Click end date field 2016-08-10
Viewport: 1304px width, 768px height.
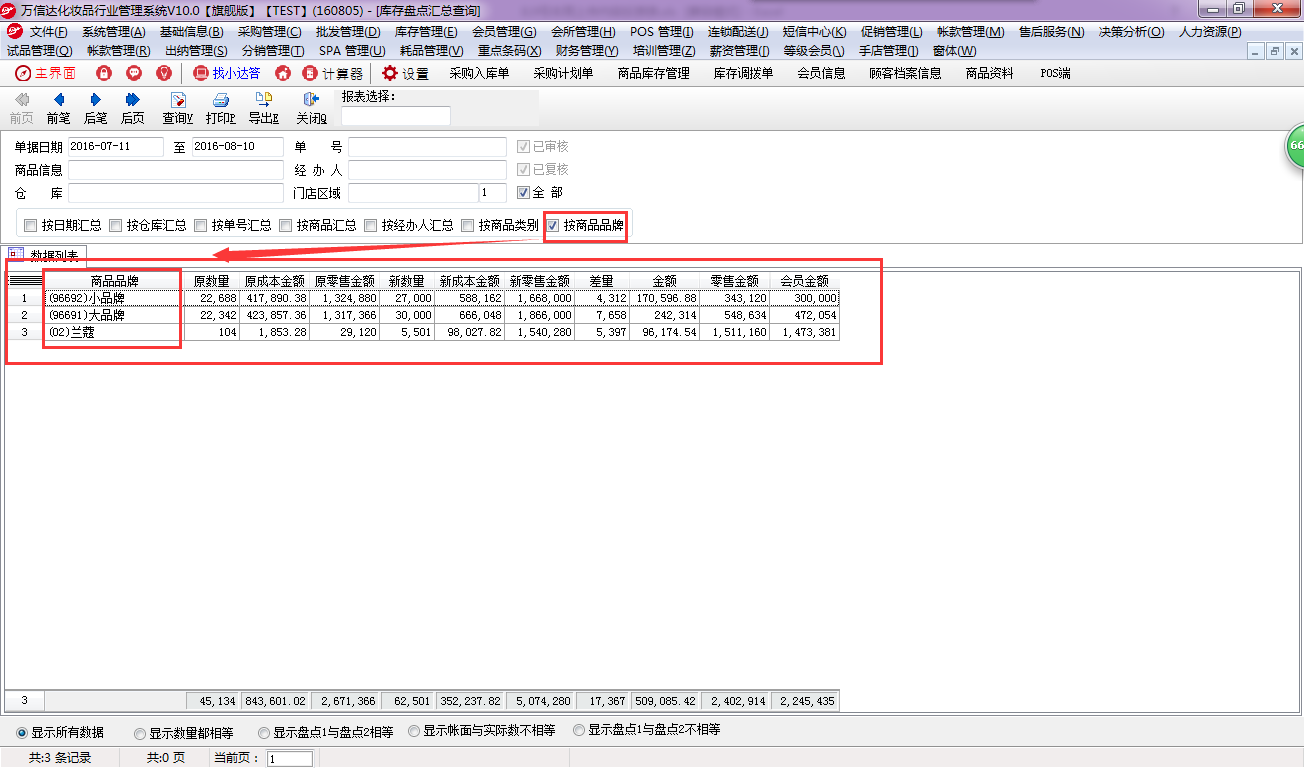(x=238, y=146)
